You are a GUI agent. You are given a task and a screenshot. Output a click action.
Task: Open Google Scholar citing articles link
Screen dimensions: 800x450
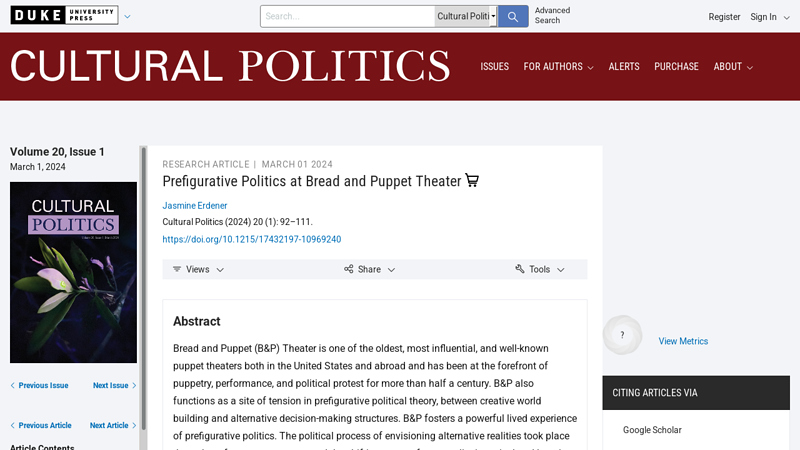[652, 430]
